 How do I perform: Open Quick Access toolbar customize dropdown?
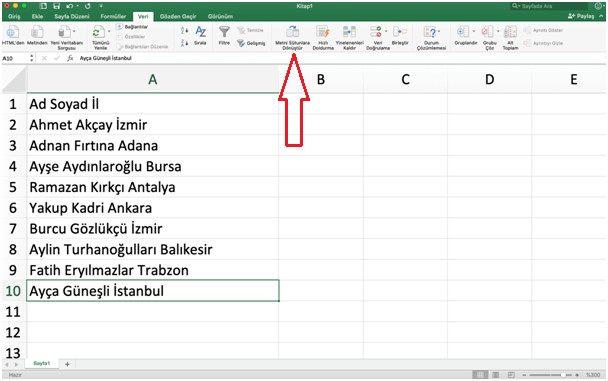pos(101,7)
